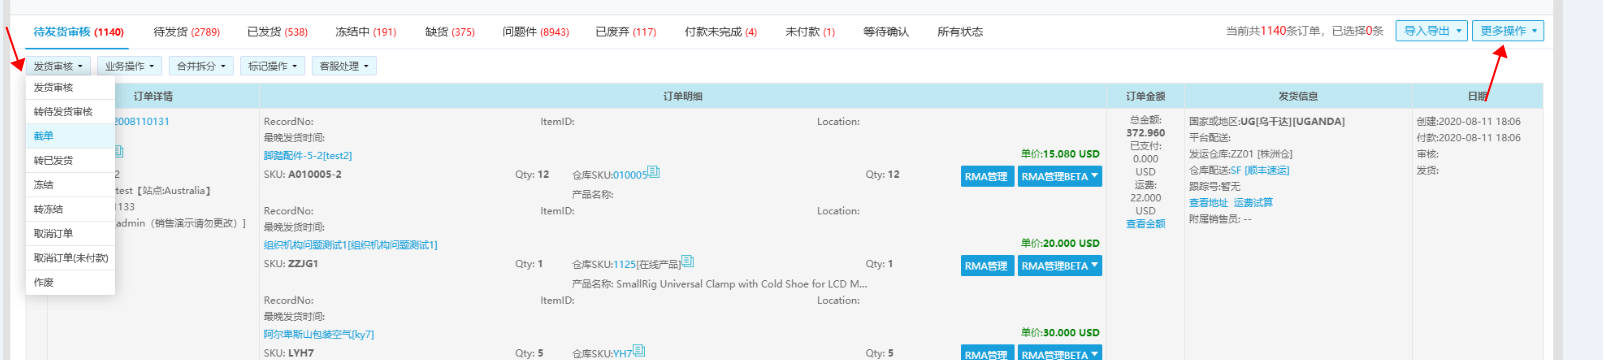This screenshot has height=360, width=1603.
Task: Choose 转已发货 menu entry
Action: pos(70,161)
